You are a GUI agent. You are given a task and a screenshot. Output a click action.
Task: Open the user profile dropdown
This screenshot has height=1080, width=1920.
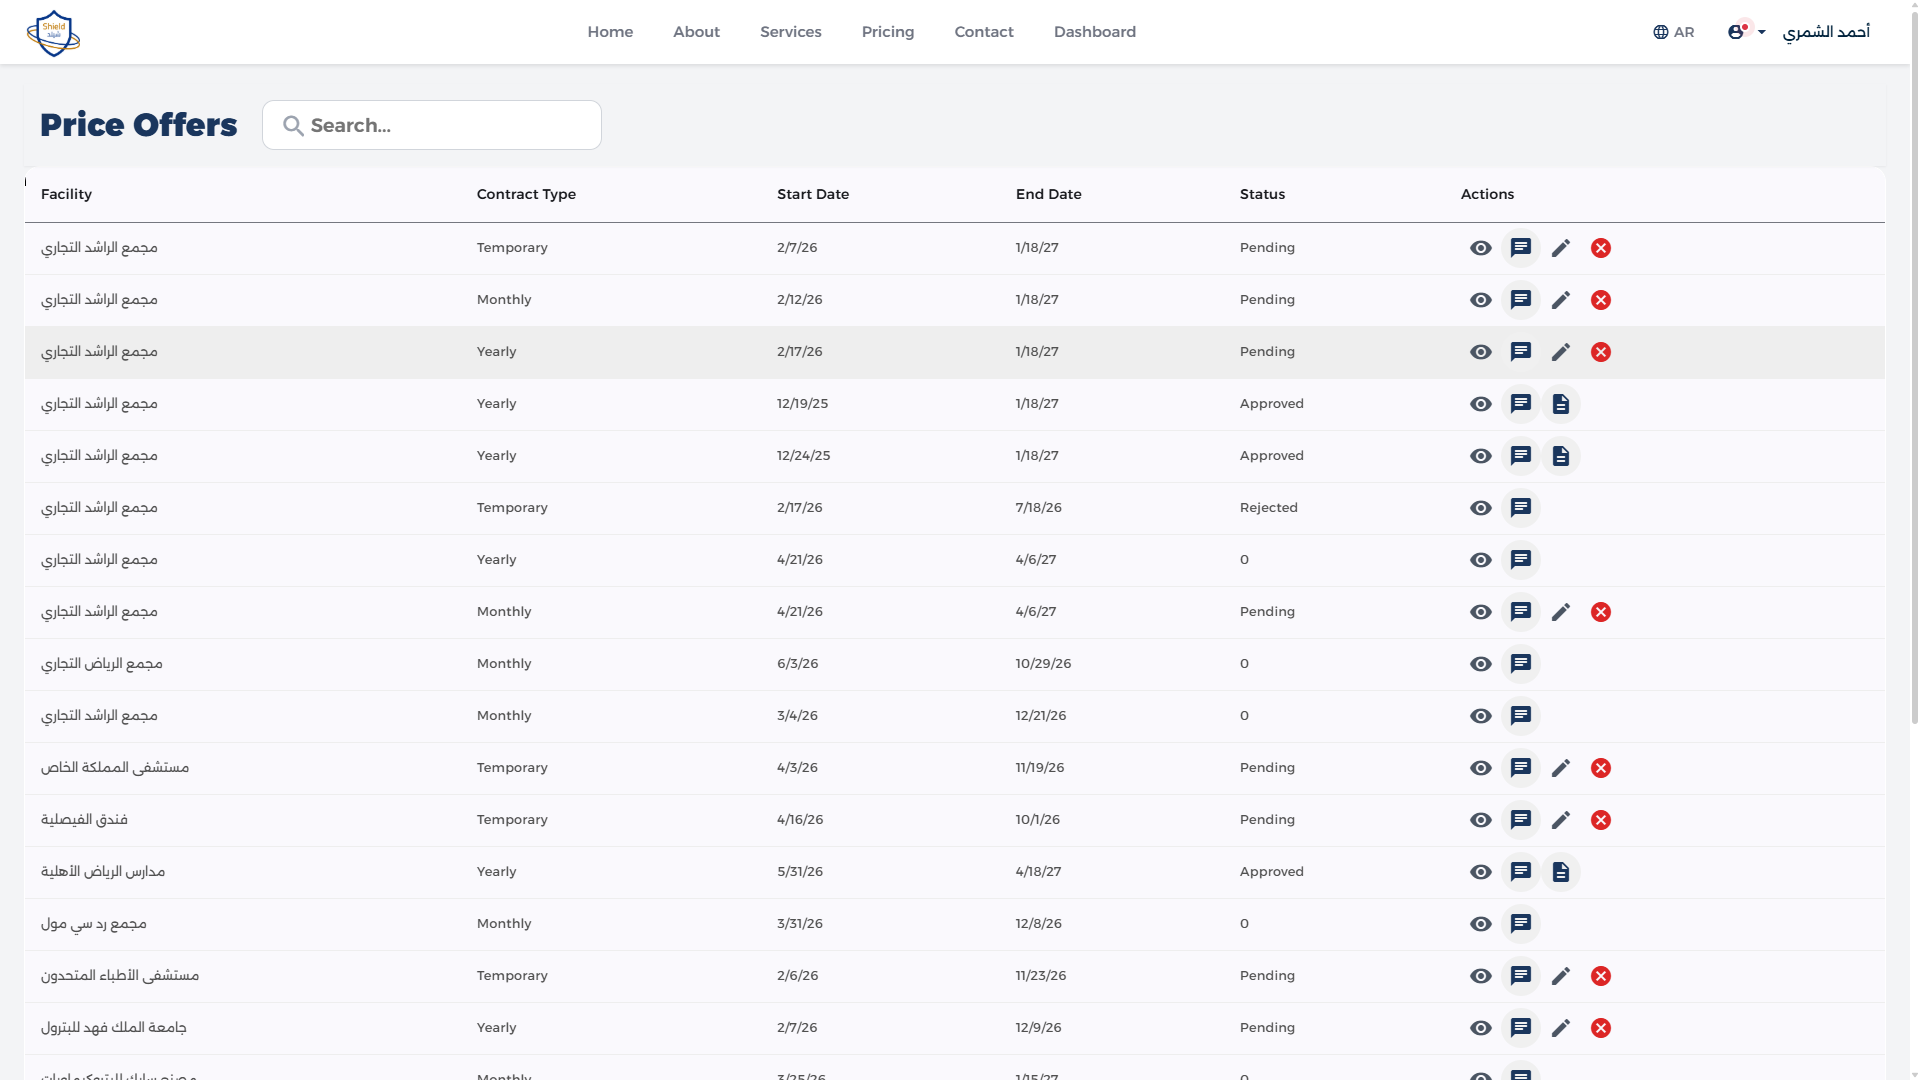[1744, 31]
